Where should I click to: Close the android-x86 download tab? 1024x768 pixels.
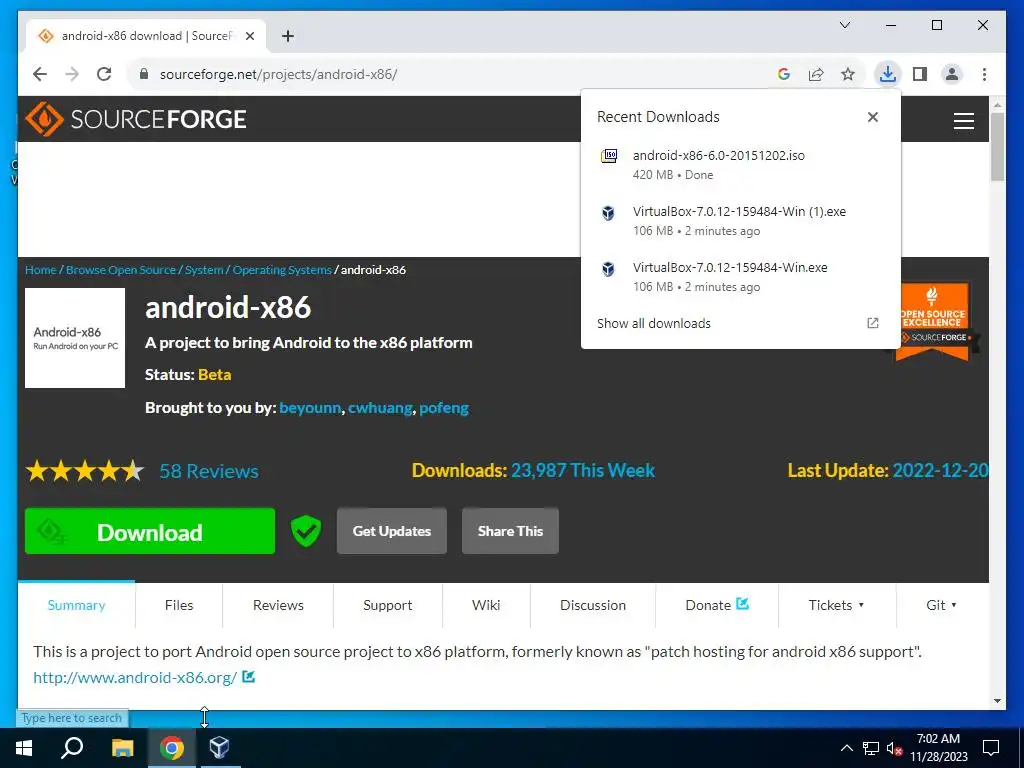tap(249, 36)
